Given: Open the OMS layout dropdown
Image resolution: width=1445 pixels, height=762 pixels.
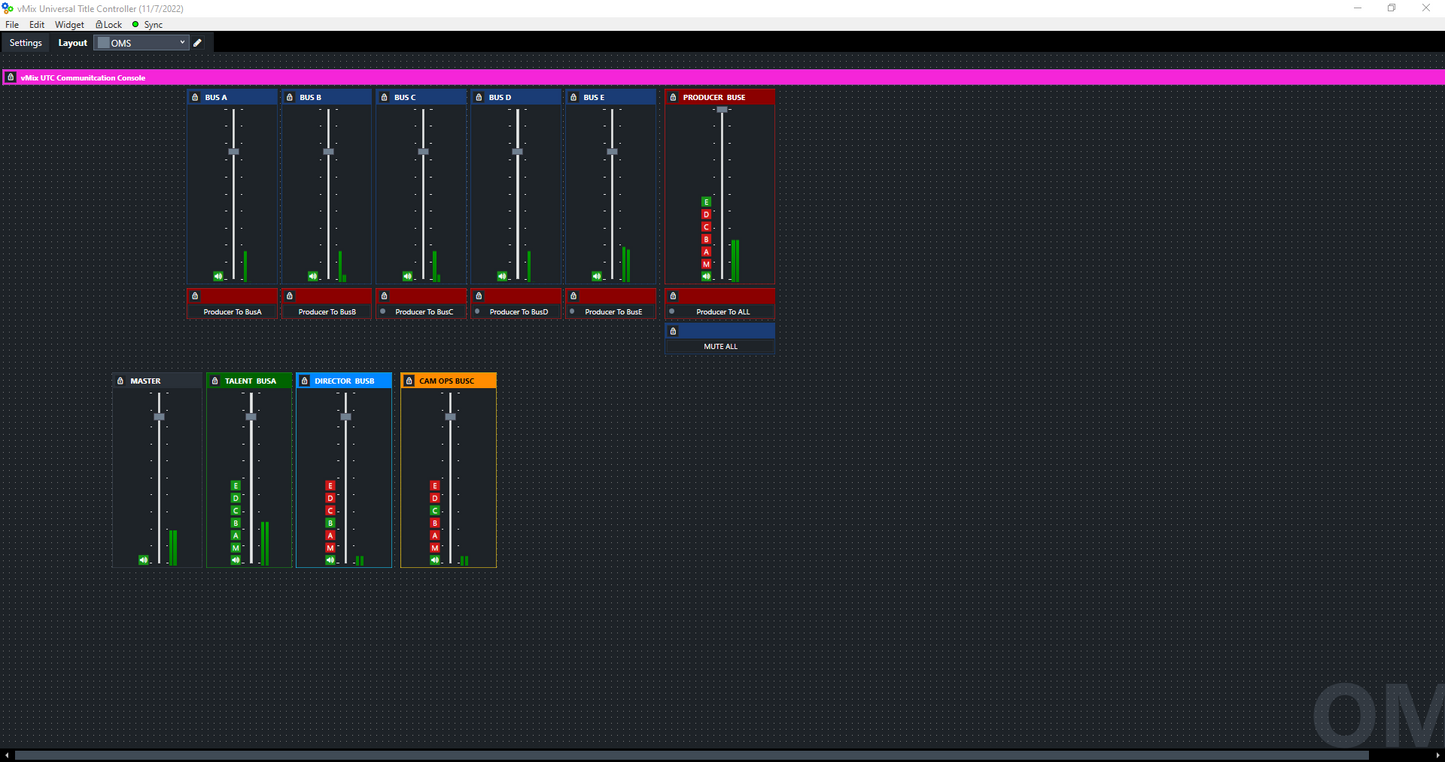Looking at the screenshot, I should tap(181, 43).
